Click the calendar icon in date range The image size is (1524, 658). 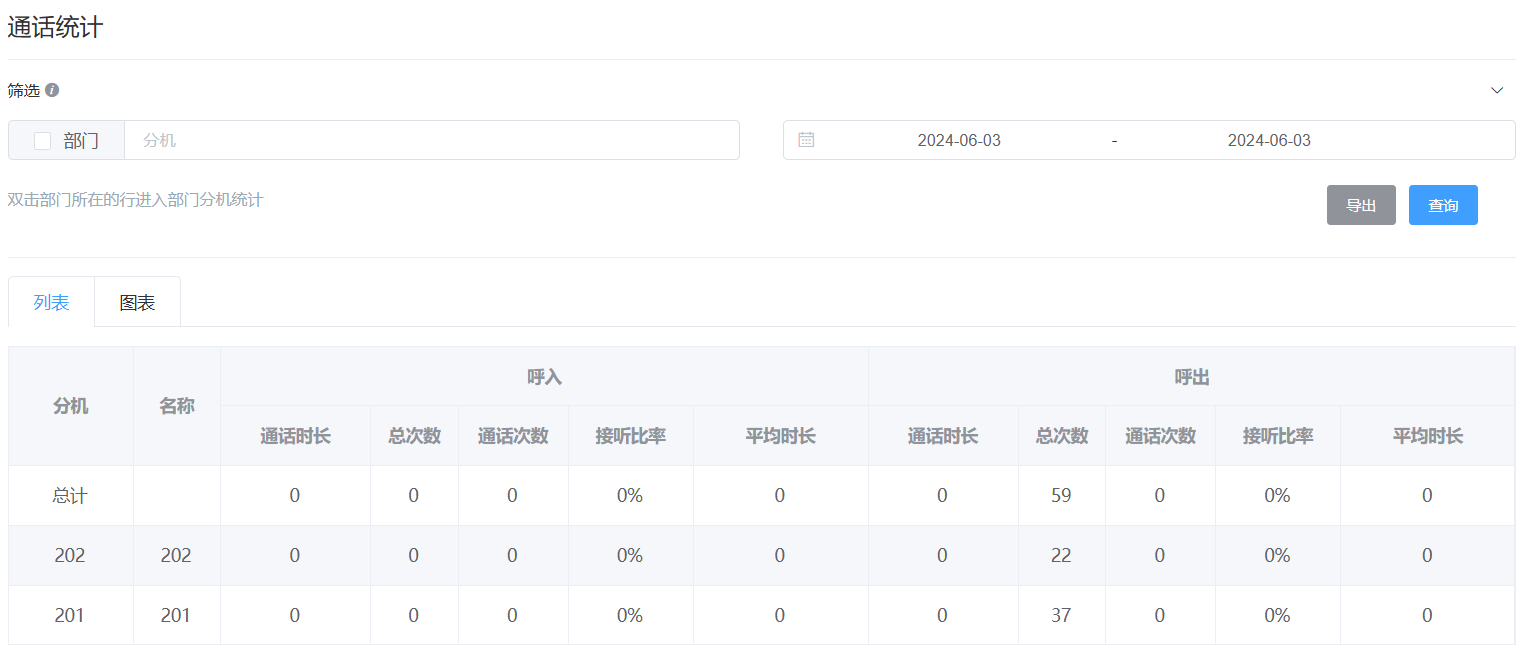pos(806,140)
